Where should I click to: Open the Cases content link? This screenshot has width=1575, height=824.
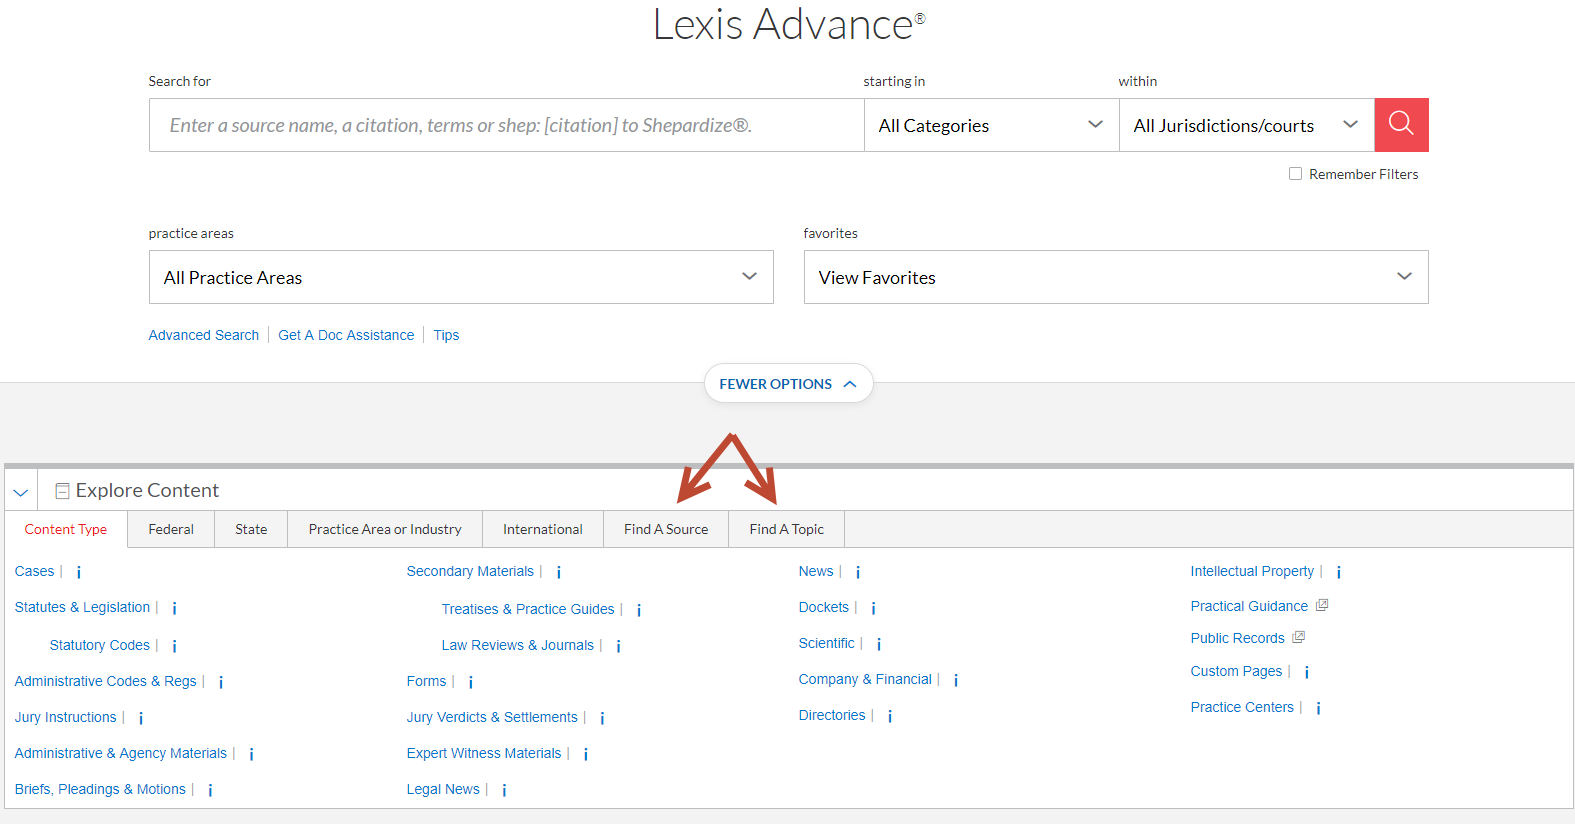[x=35, y=571]
